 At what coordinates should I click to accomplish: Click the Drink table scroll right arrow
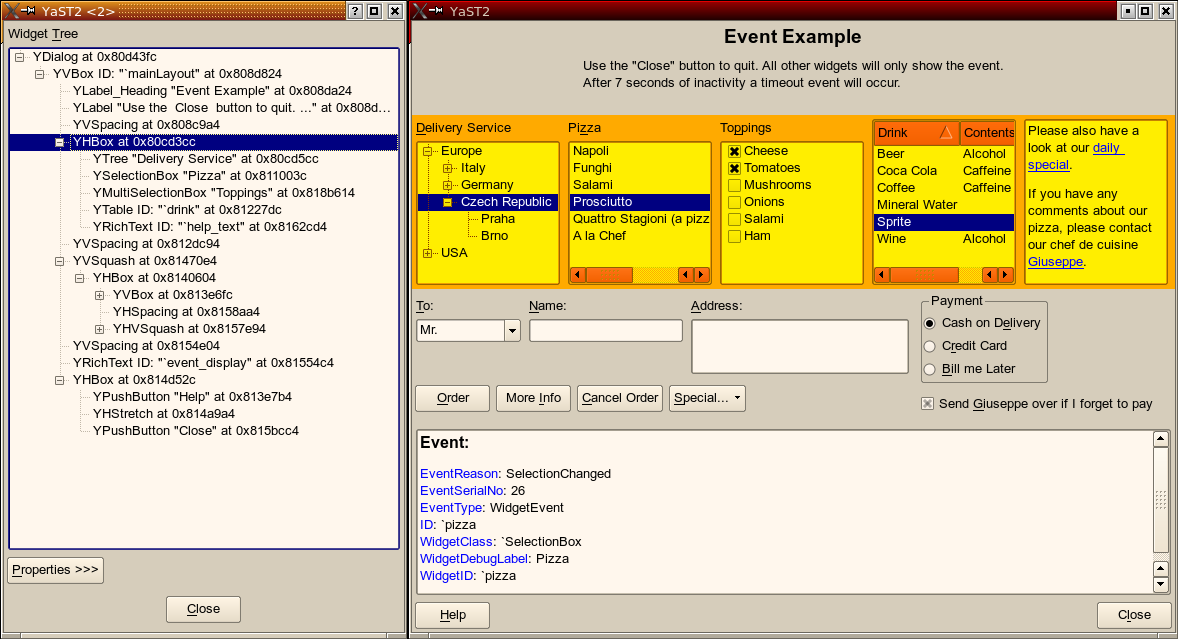(x=1005, y=275)
